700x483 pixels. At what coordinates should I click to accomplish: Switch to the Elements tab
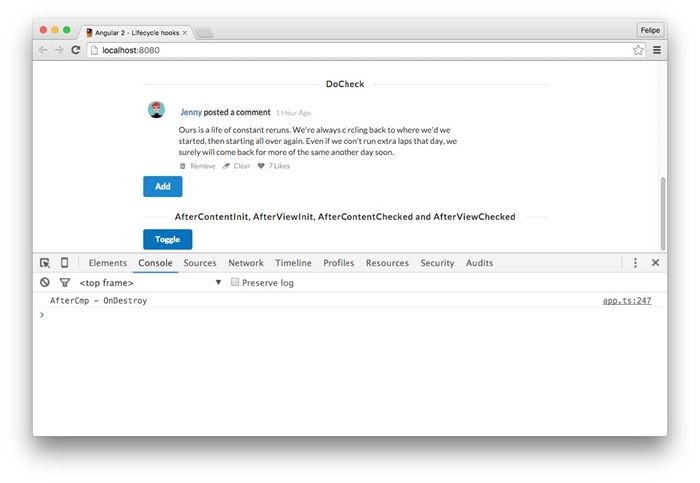click(108, 263)
